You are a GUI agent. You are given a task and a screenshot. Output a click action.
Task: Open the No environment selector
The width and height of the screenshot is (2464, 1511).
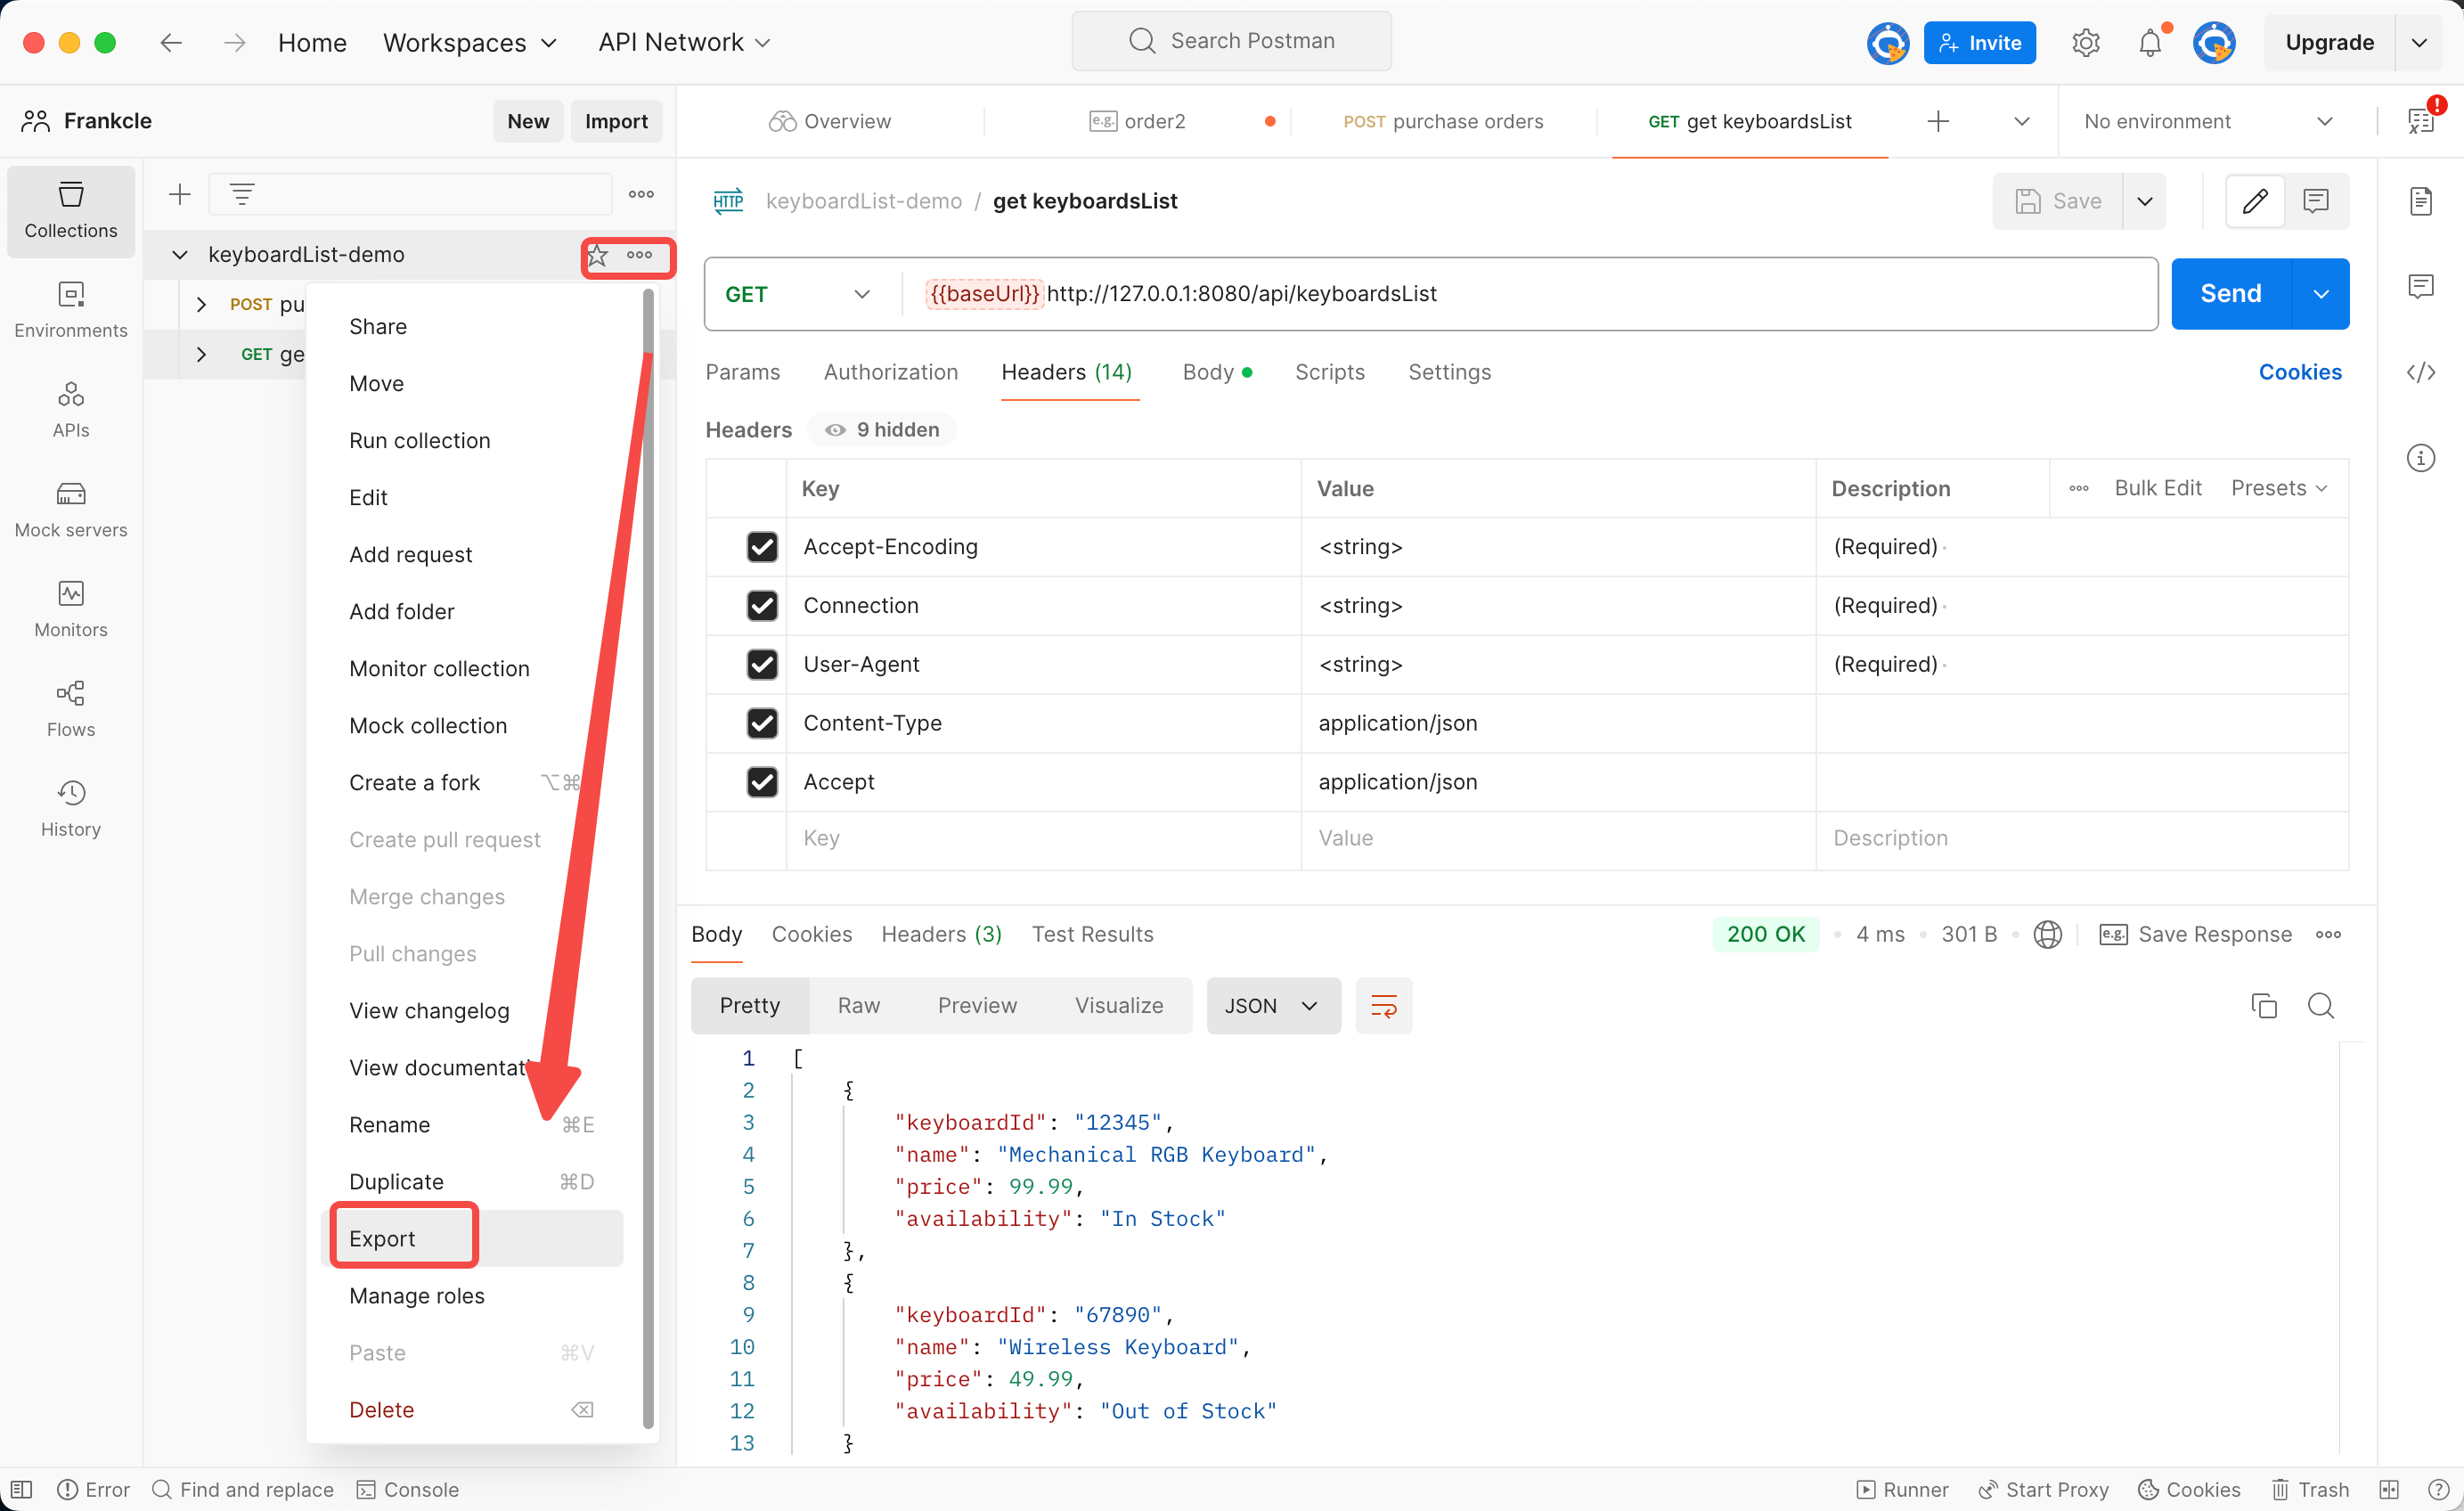click(2209, 121)
